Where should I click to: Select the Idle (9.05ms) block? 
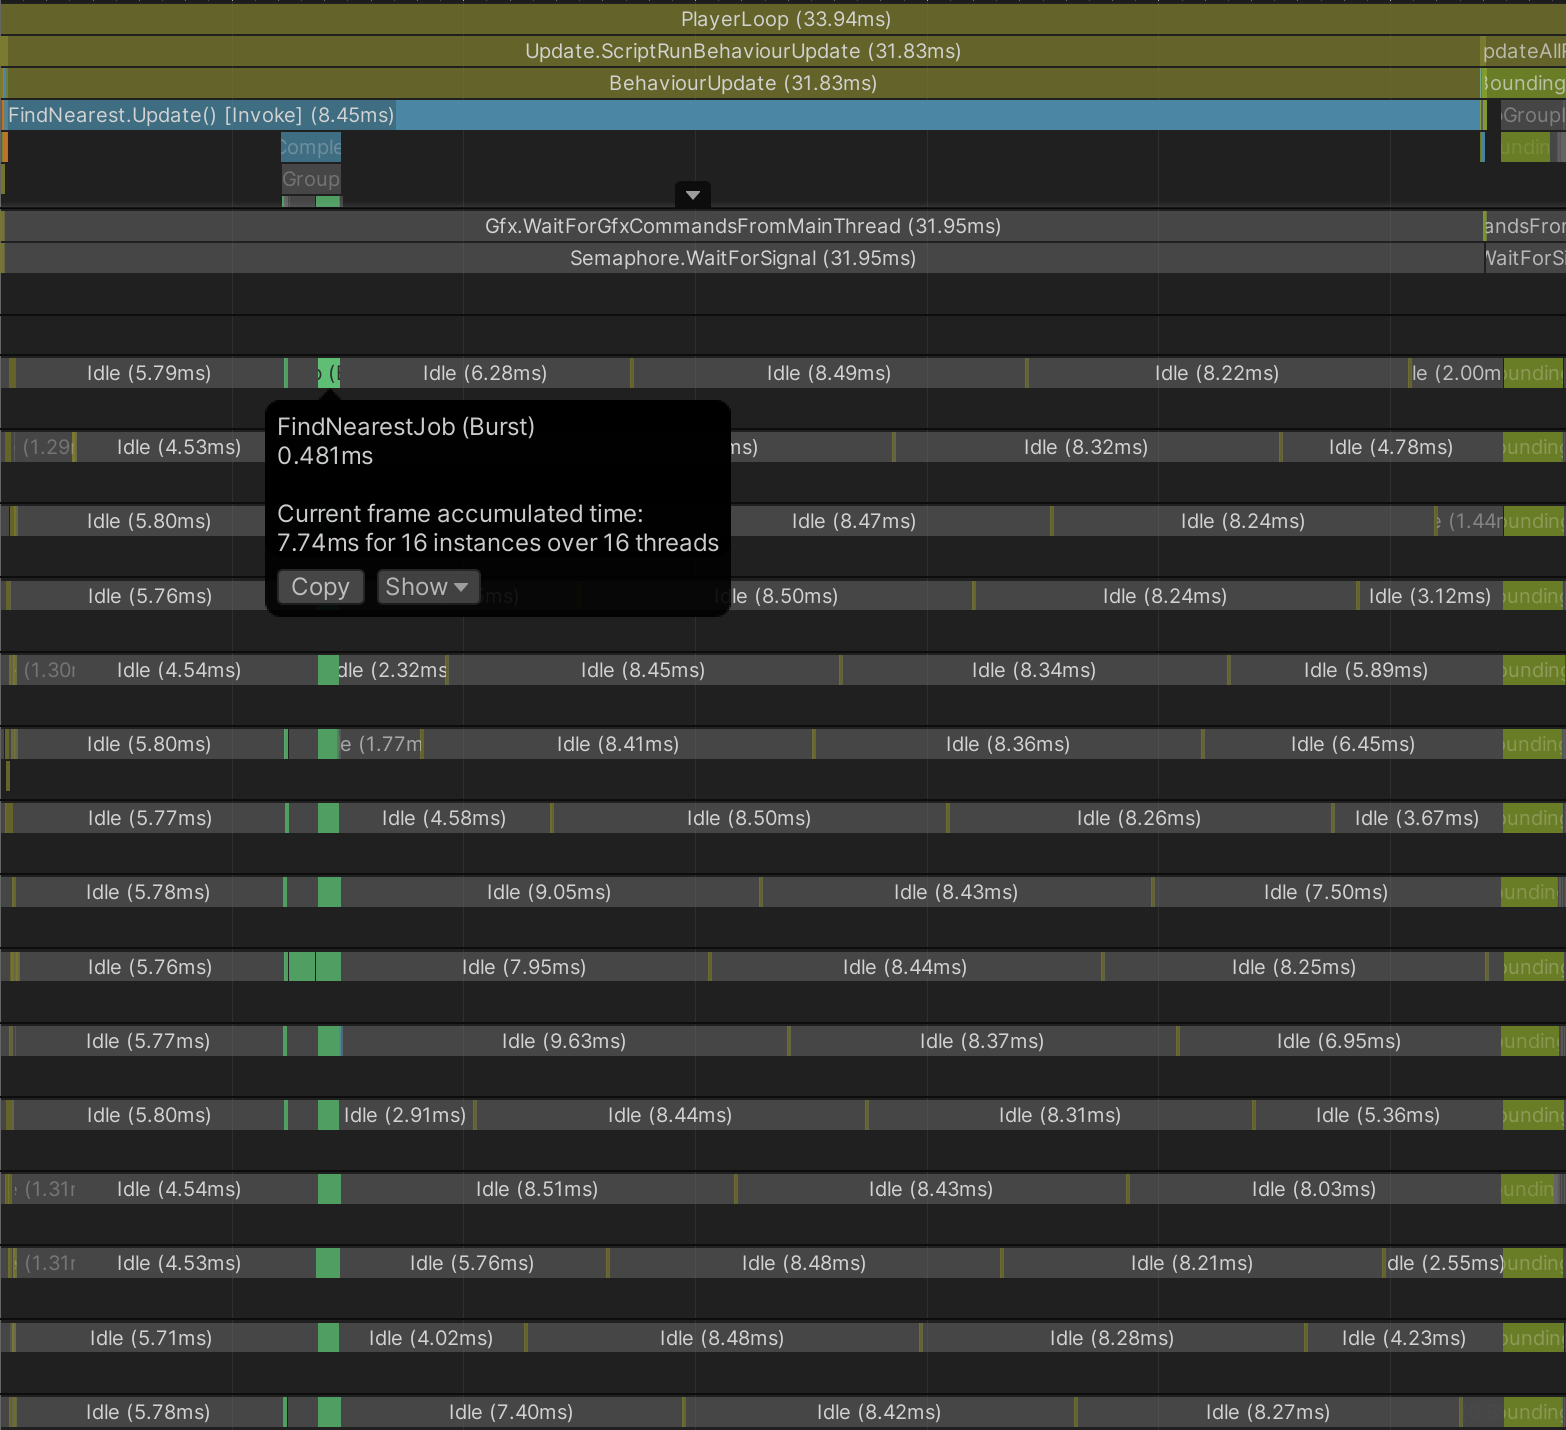[549, 892]
